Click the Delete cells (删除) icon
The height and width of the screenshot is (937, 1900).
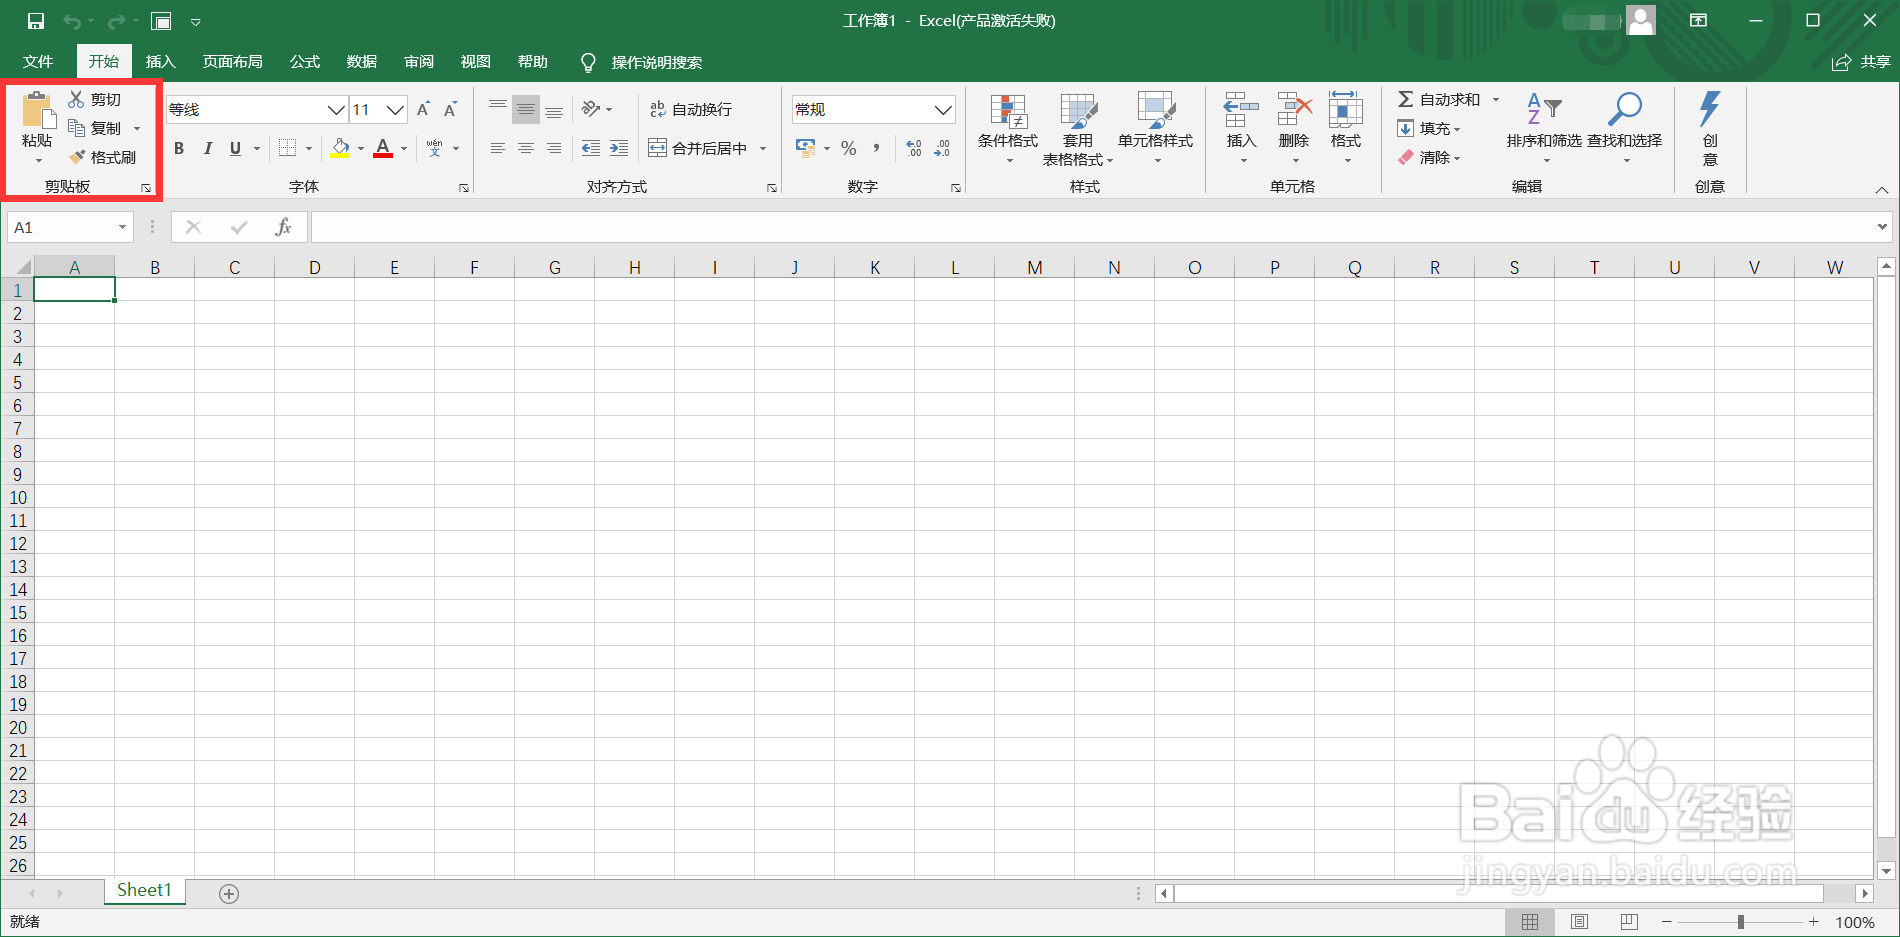(x=1294, y=110)
